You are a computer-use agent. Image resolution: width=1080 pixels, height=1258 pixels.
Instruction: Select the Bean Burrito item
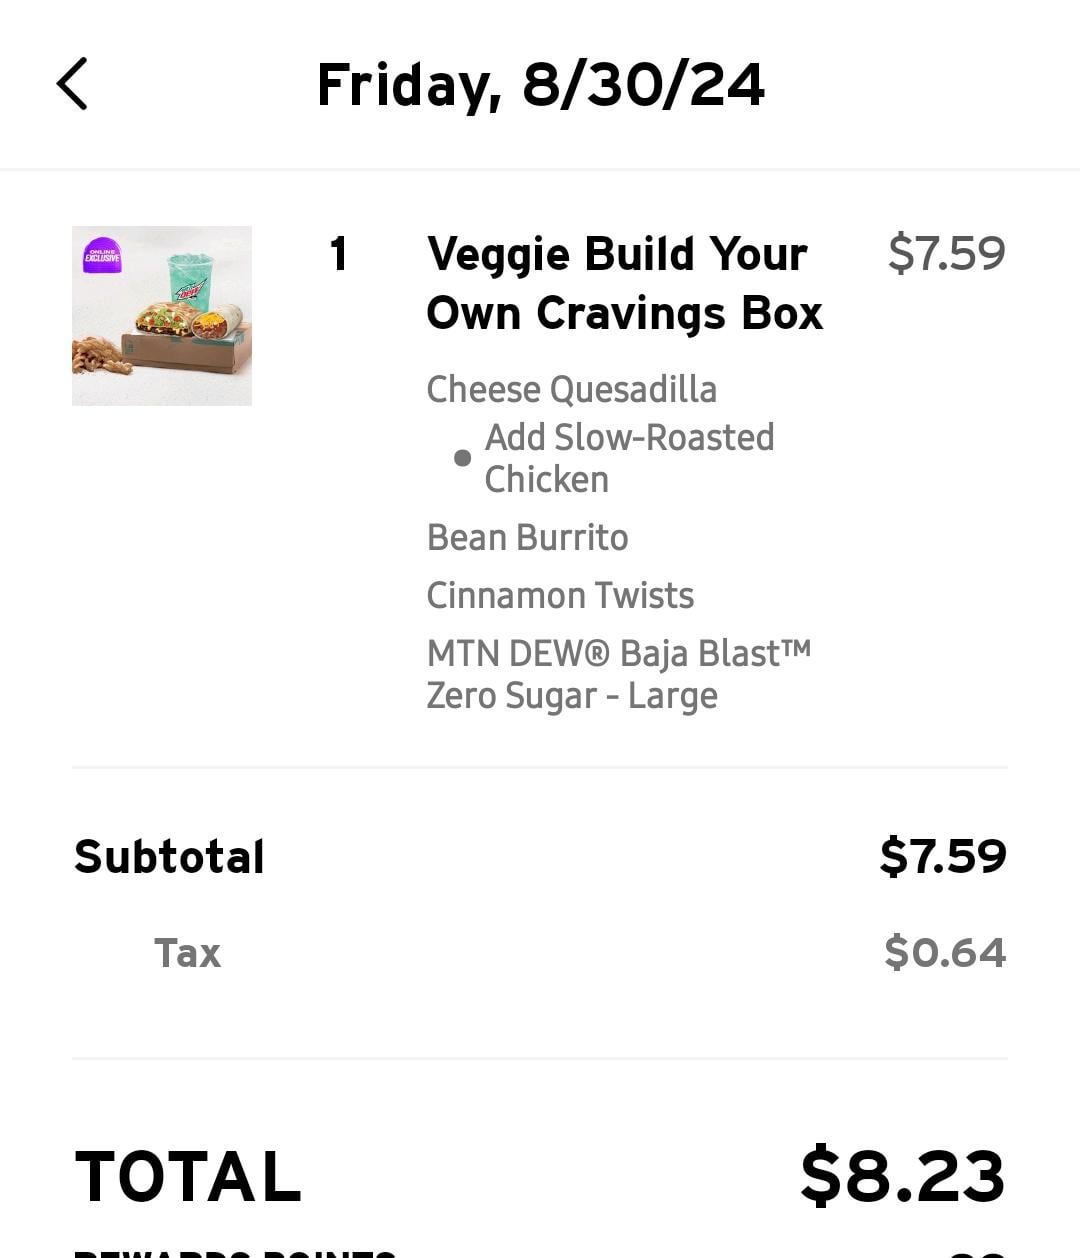tap(527, 537)
